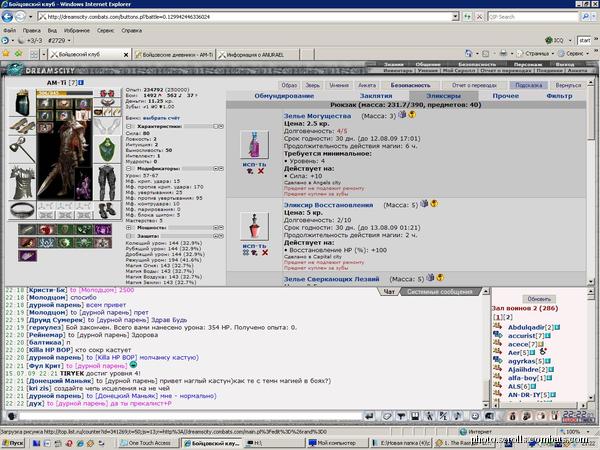Viewport: 600px width, 450px height.
Task: Switch to Системные сообщения chat tab
Action: point(440,292)
